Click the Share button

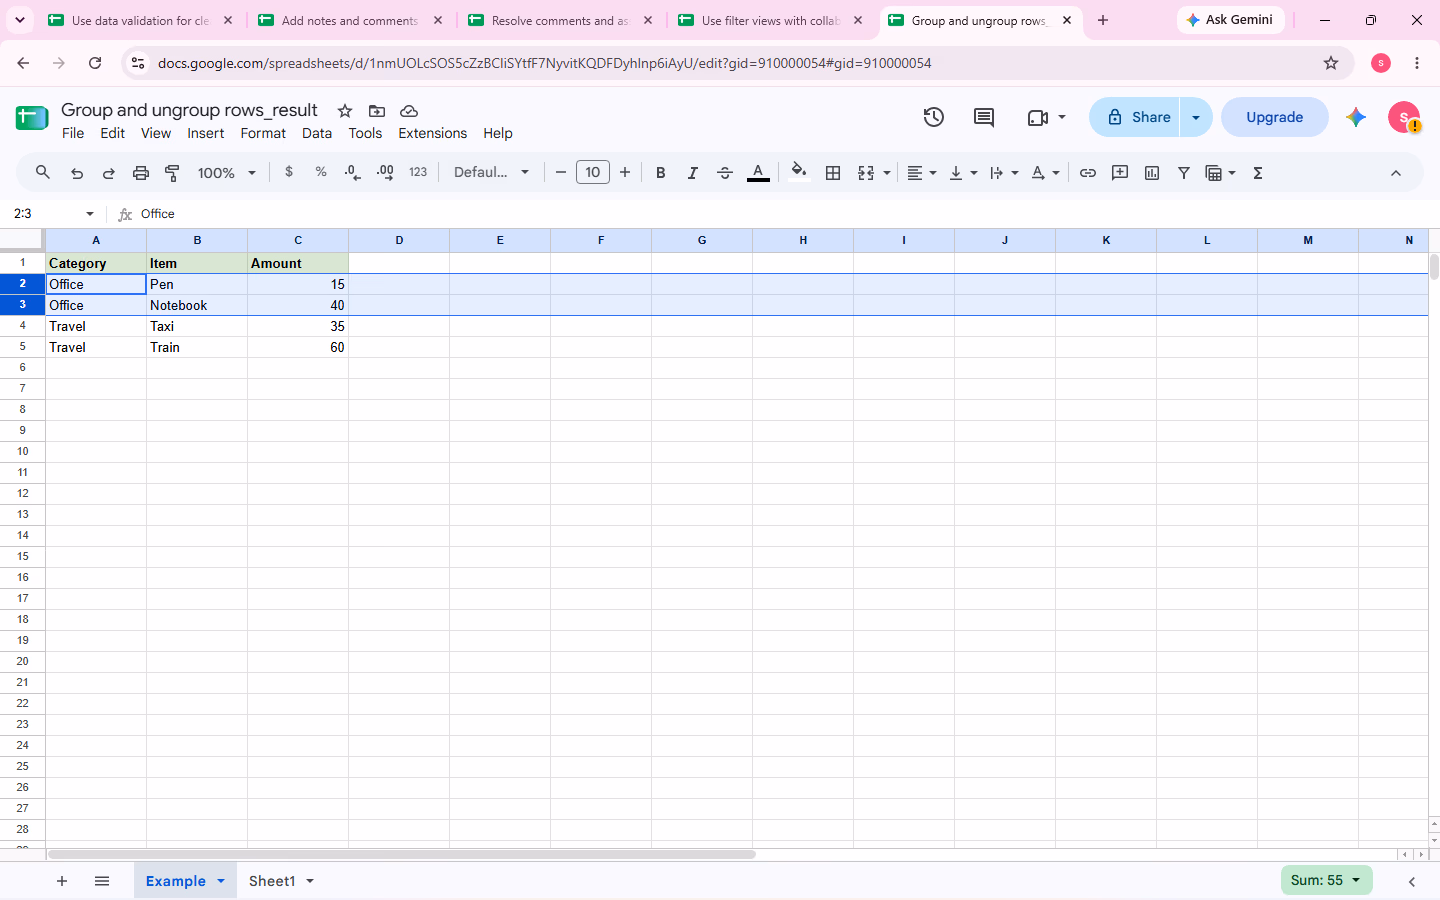click(x=1137, y=117)
